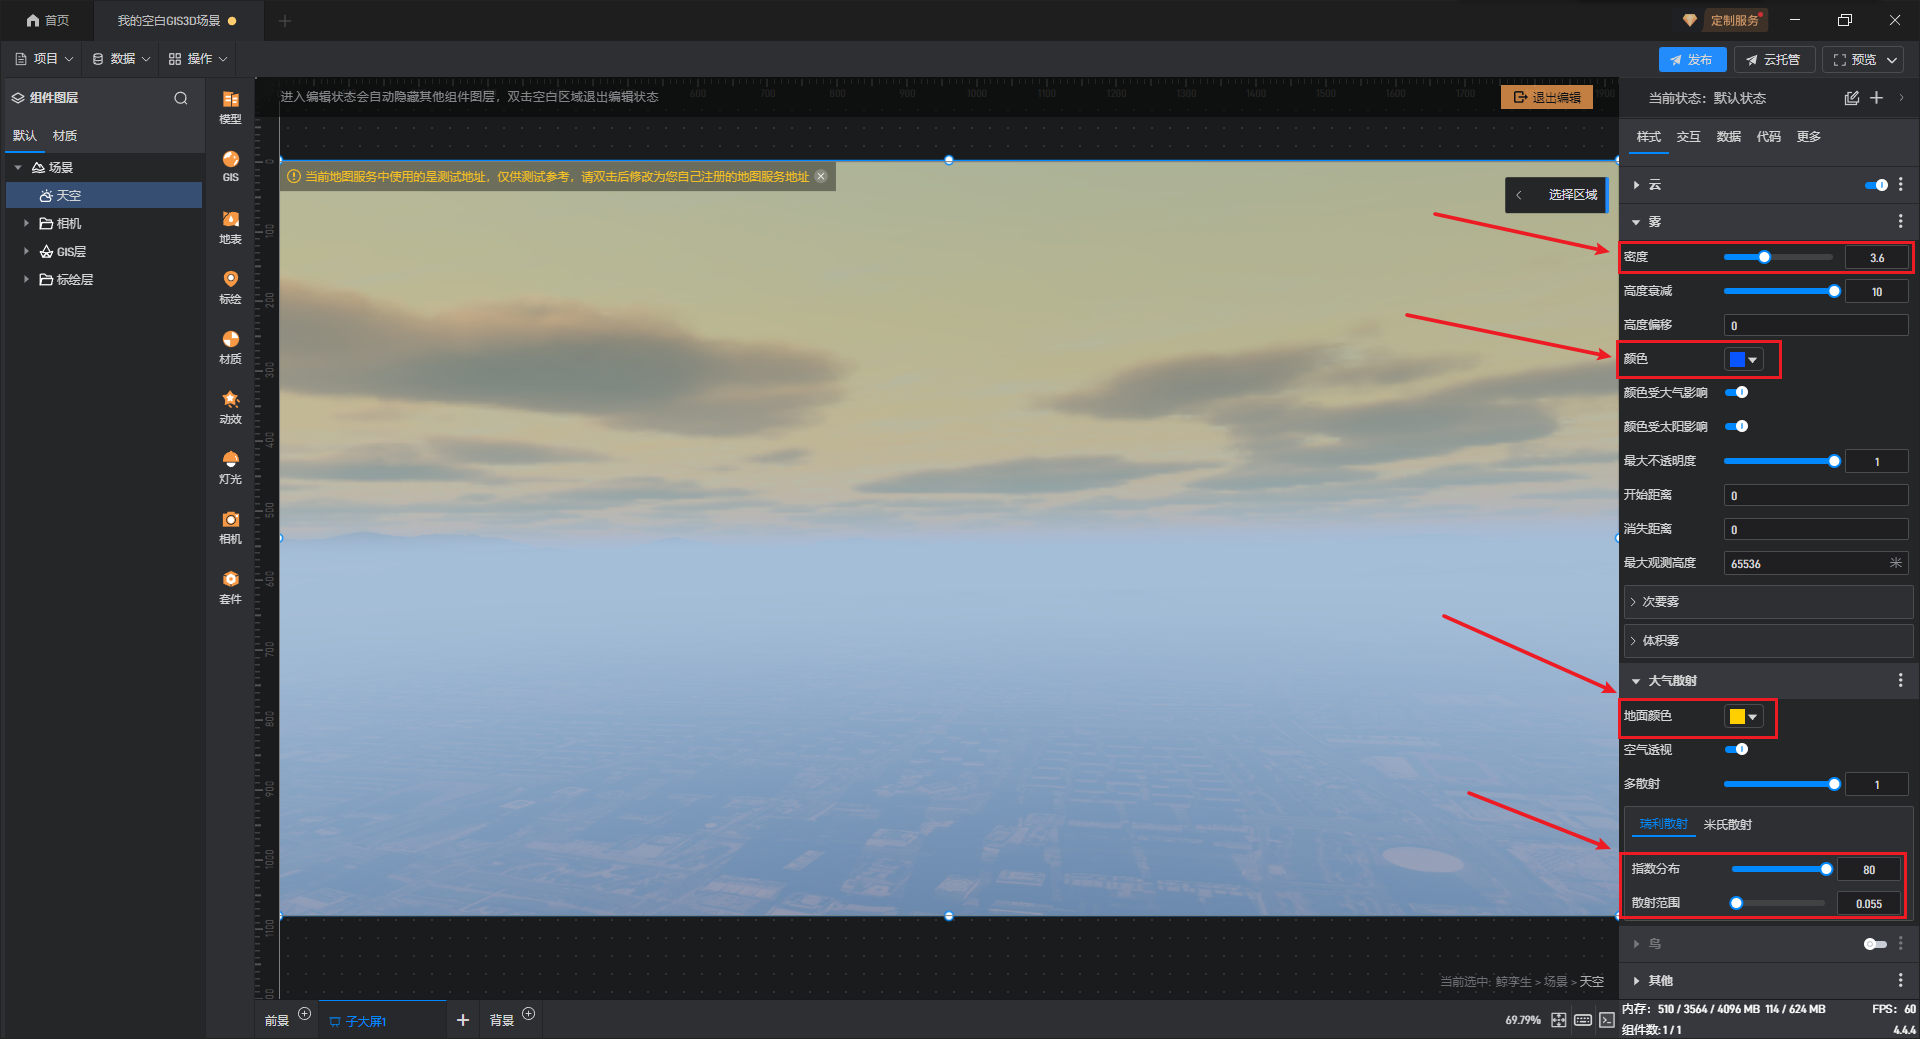Expand the 云 section
Image resolution: width=1920 pixels, height=1039 pixels.
click(x=1636, y=185)
